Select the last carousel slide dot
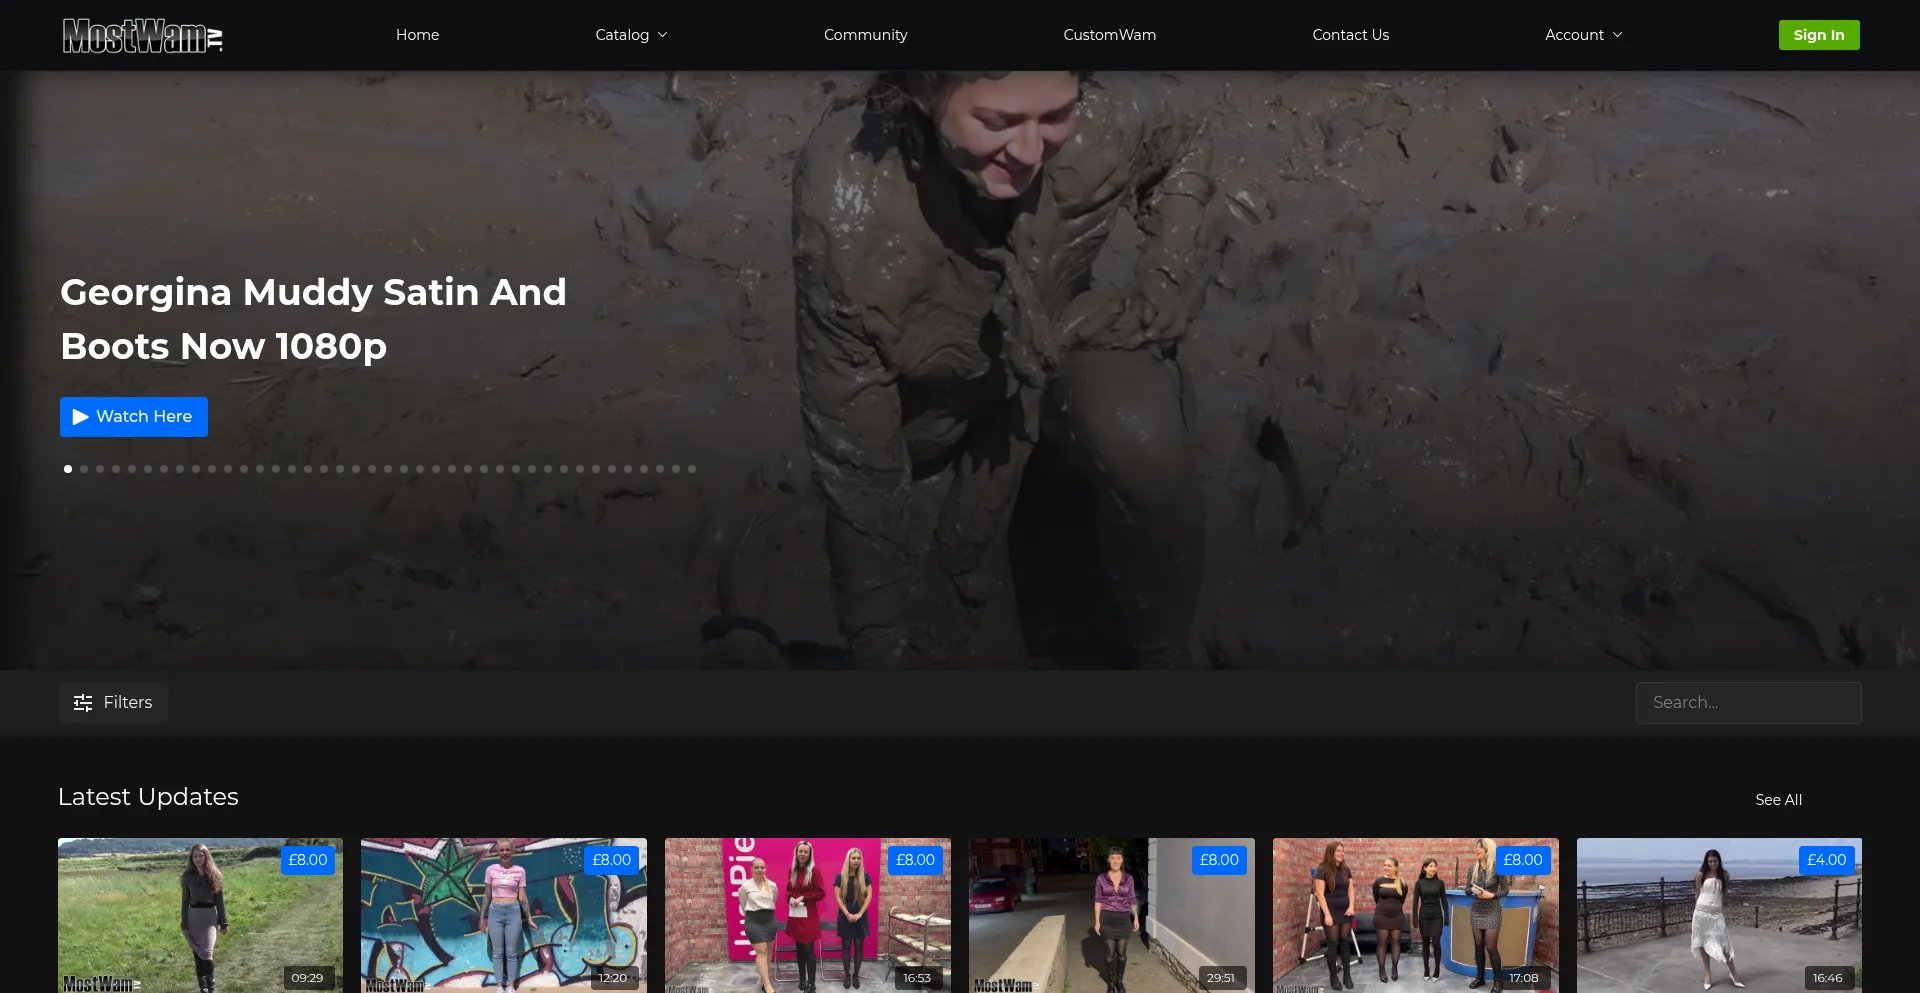The width and height of the screenshot is (1920, 993). pos(692,469)
